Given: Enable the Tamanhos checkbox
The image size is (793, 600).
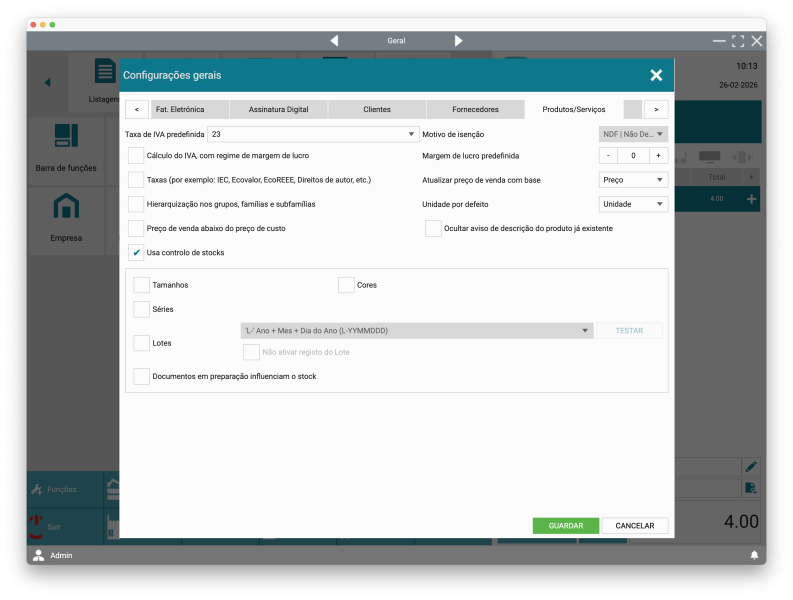Looking at the screenshot, I should [x=142, y=285].
